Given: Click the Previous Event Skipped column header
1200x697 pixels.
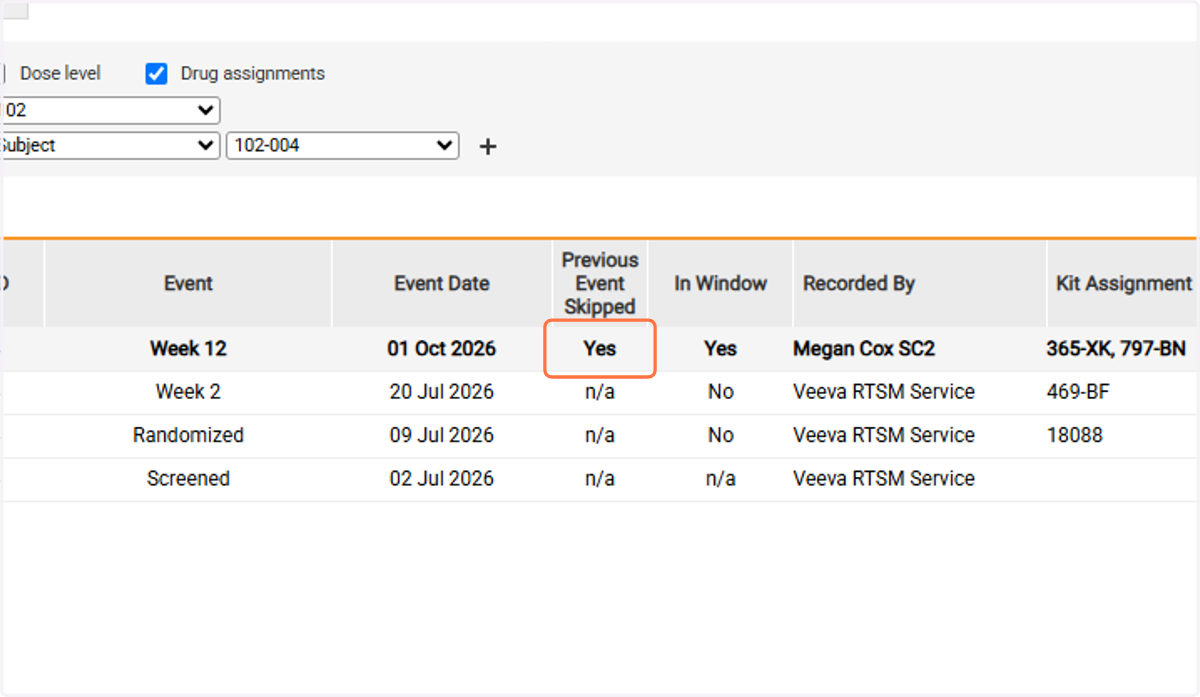Looking at the screenshot, I should [x=600, y=284].
